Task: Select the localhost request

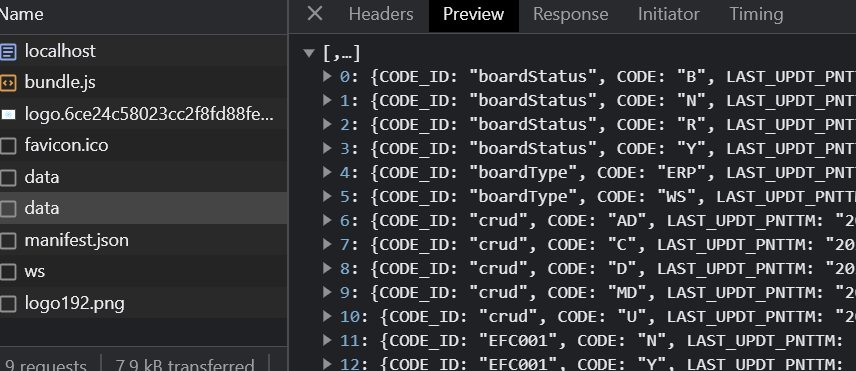Action: (144, 51)
